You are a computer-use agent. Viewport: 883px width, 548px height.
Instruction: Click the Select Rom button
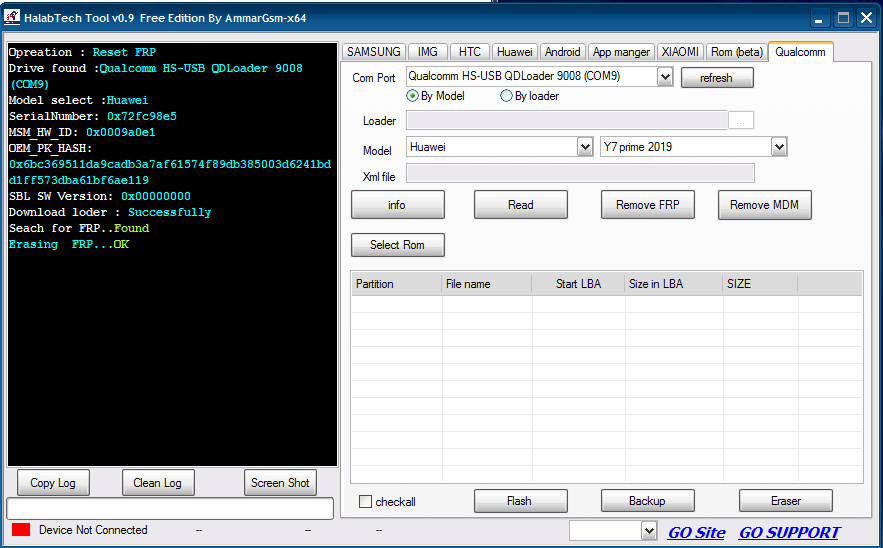point(397,244)
